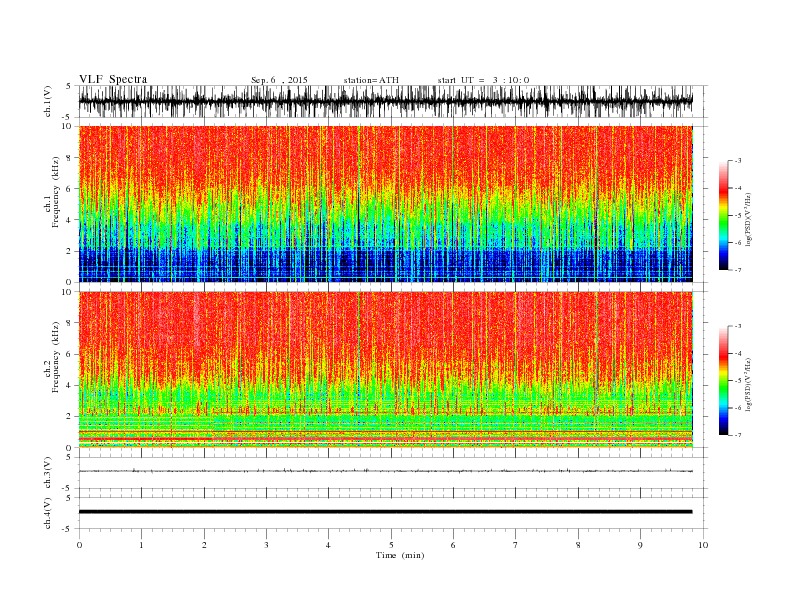Screen dimensions: 792x612
Task: Click the '2' time axis tick label
Action: tap(204, 545)
